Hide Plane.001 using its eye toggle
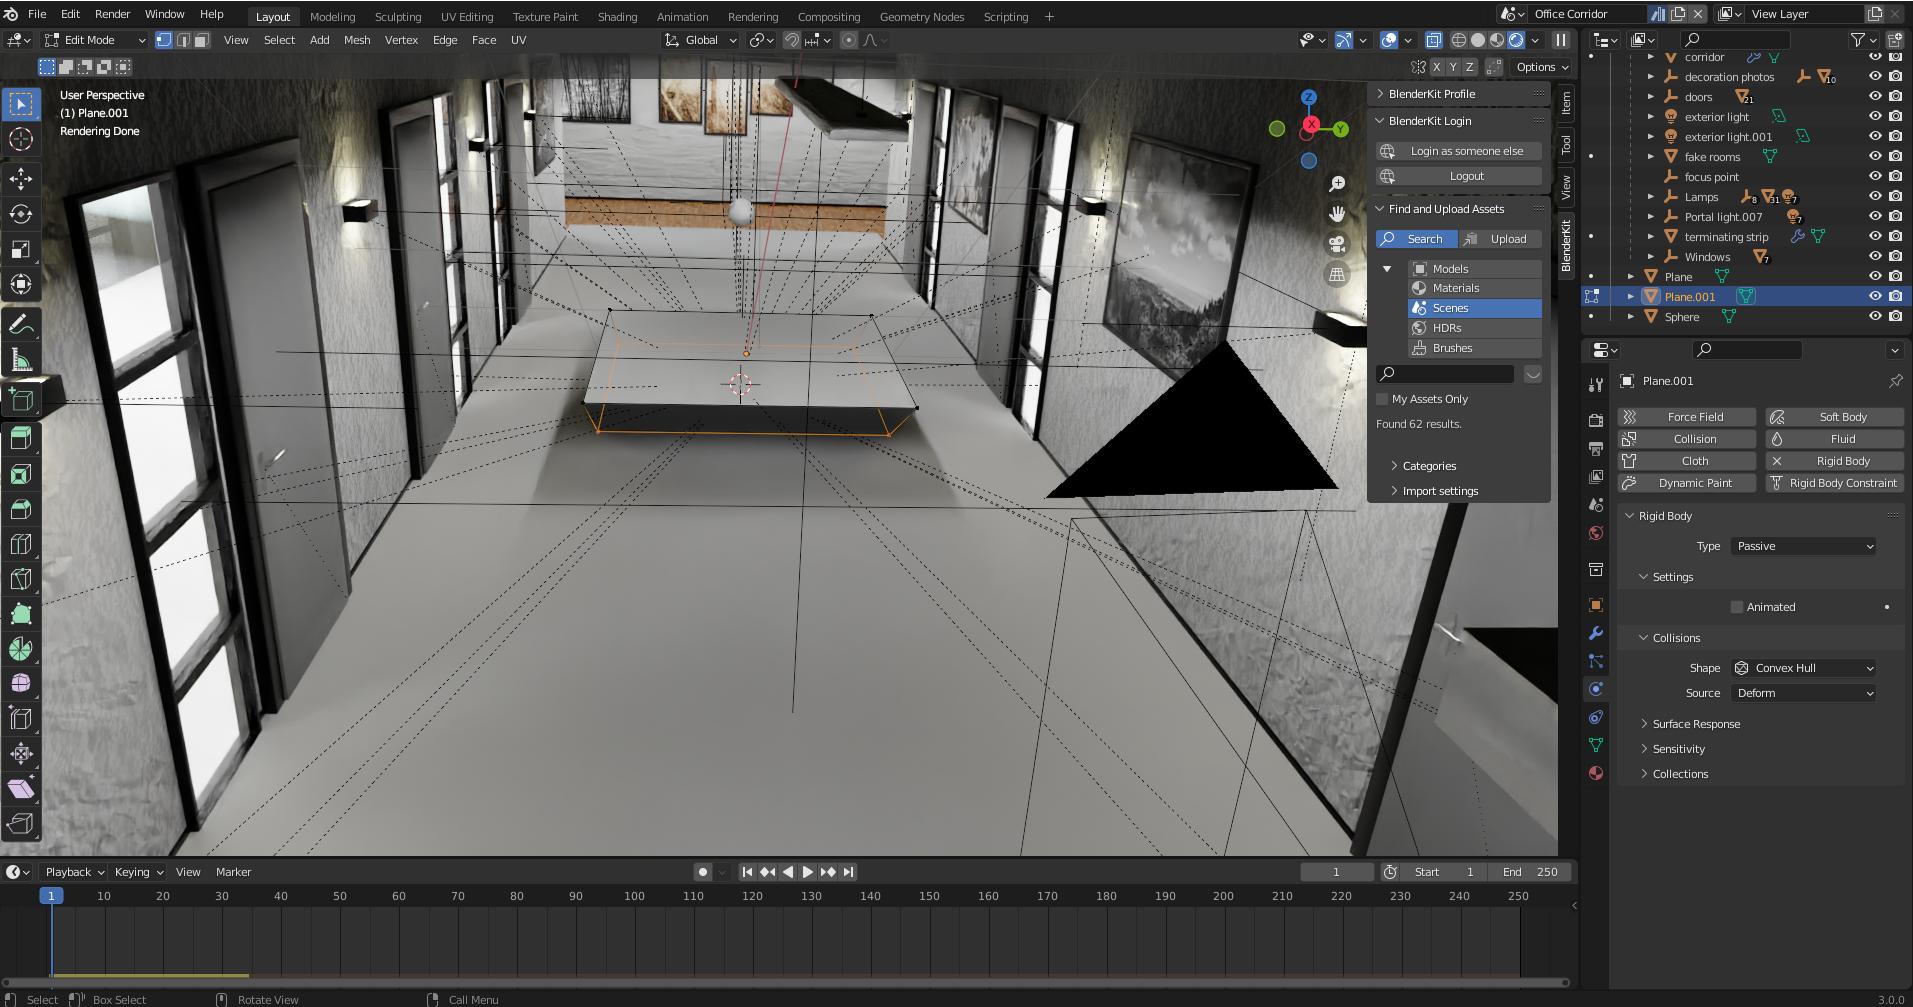Screen dimensions: 1913x1007 tap(1875, 296)
